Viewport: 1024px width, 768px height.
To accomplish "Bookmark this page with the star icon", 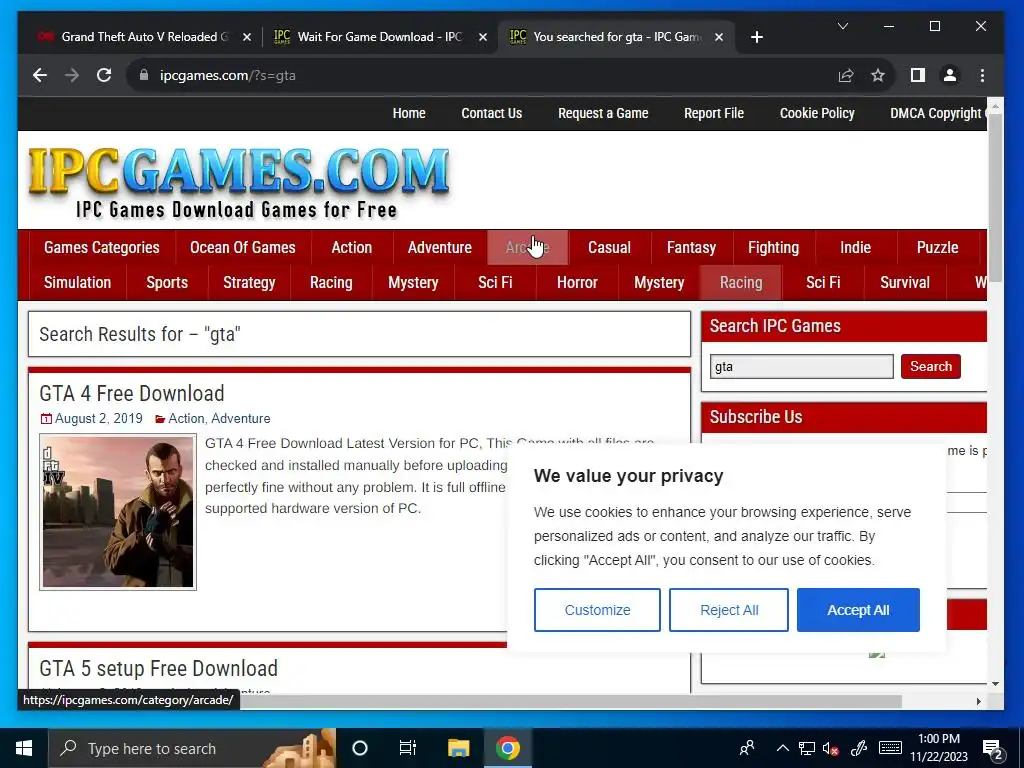I will [x=878, y=76].
